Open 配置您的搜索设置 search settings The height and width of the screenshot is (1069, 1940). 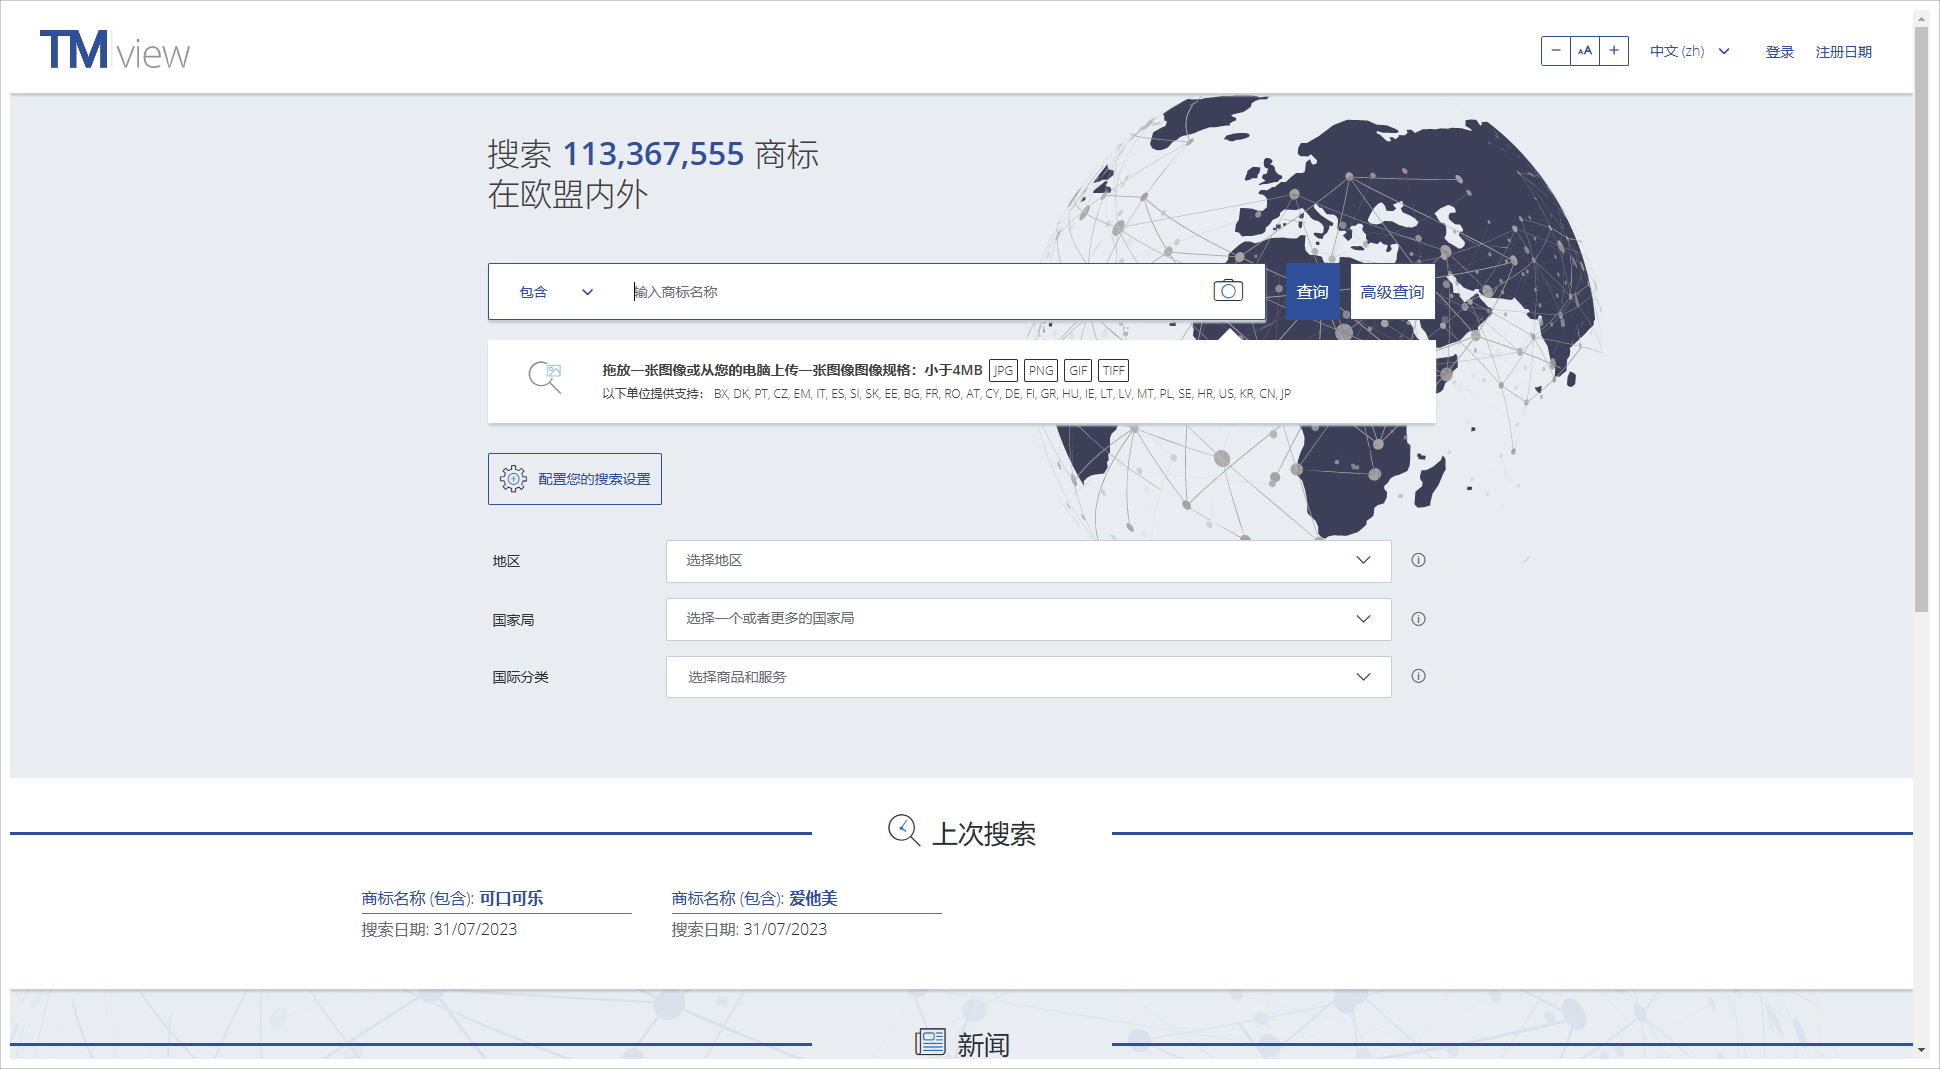click(x=575, y=479)
